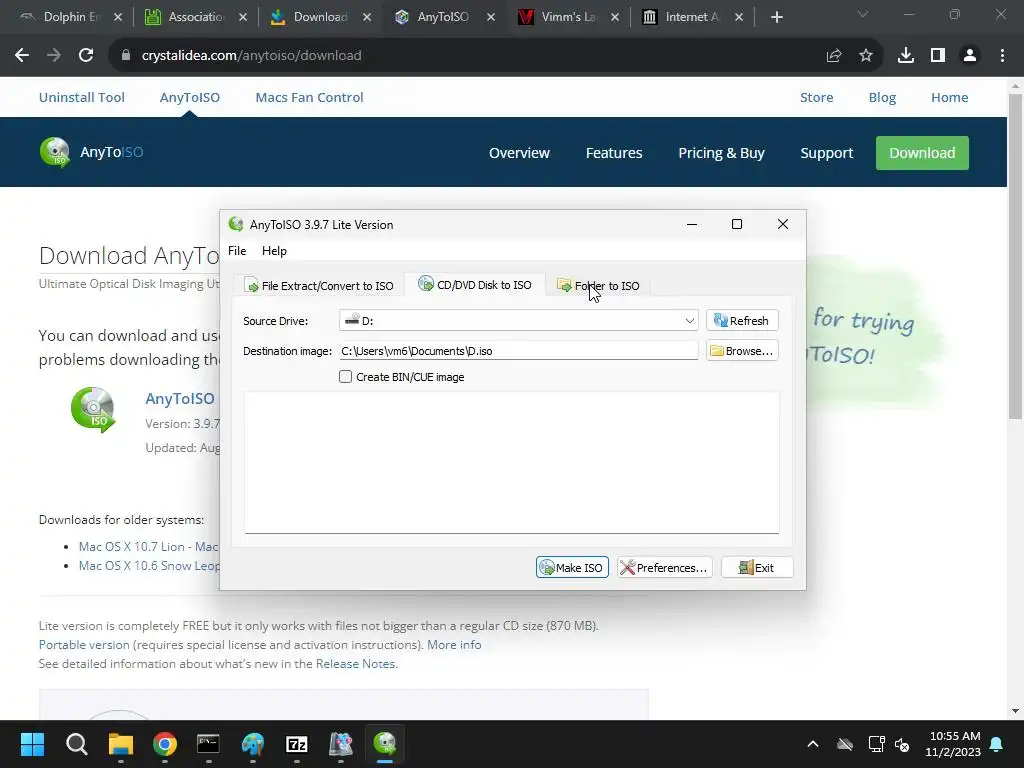Browse for destination image location

coord(742,351)
